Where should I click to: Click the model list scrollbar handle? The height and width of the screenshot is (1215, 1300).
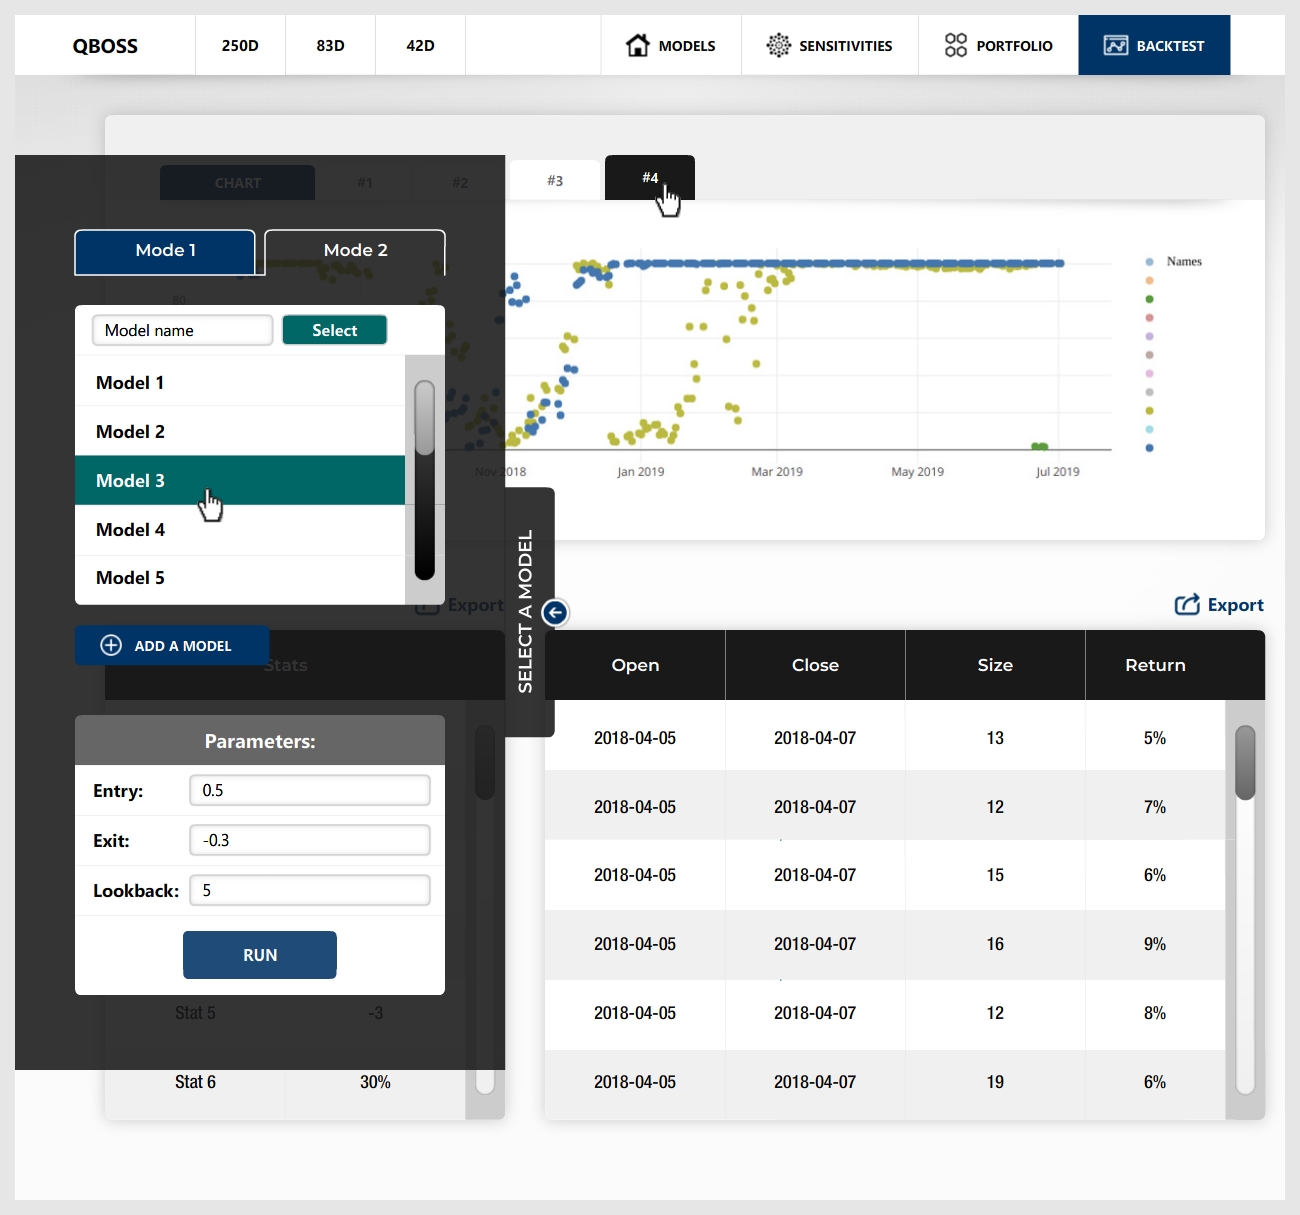[x=425, y=418]
